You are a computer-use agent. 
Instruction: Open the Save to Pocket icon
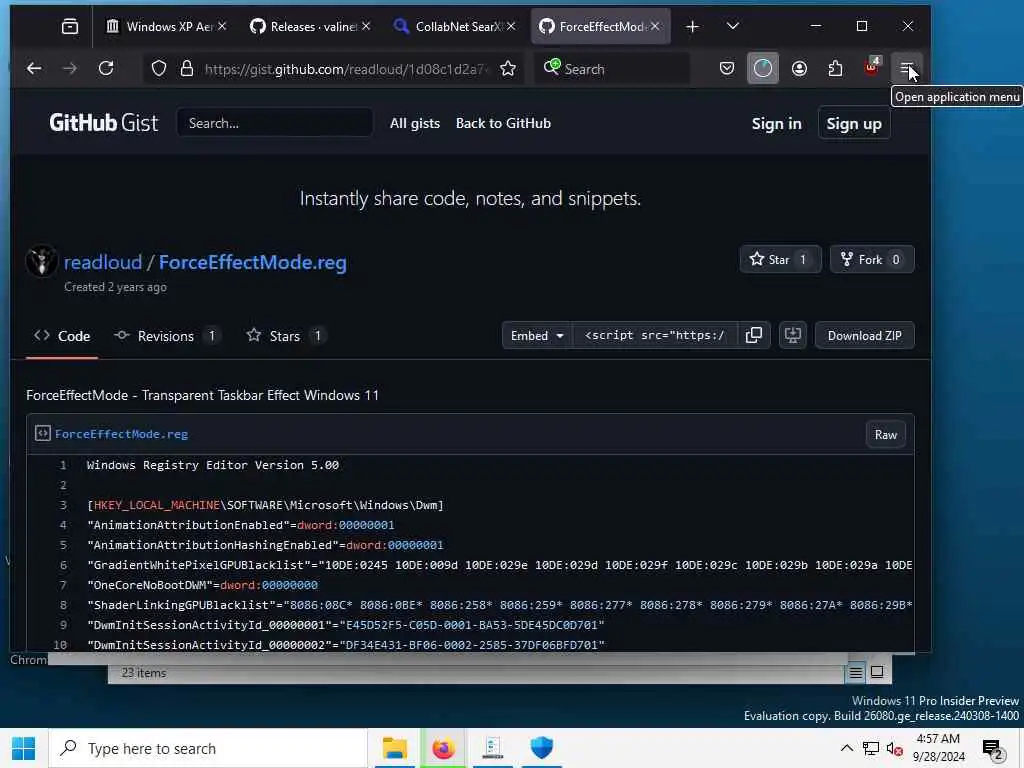tap(727, 69)
